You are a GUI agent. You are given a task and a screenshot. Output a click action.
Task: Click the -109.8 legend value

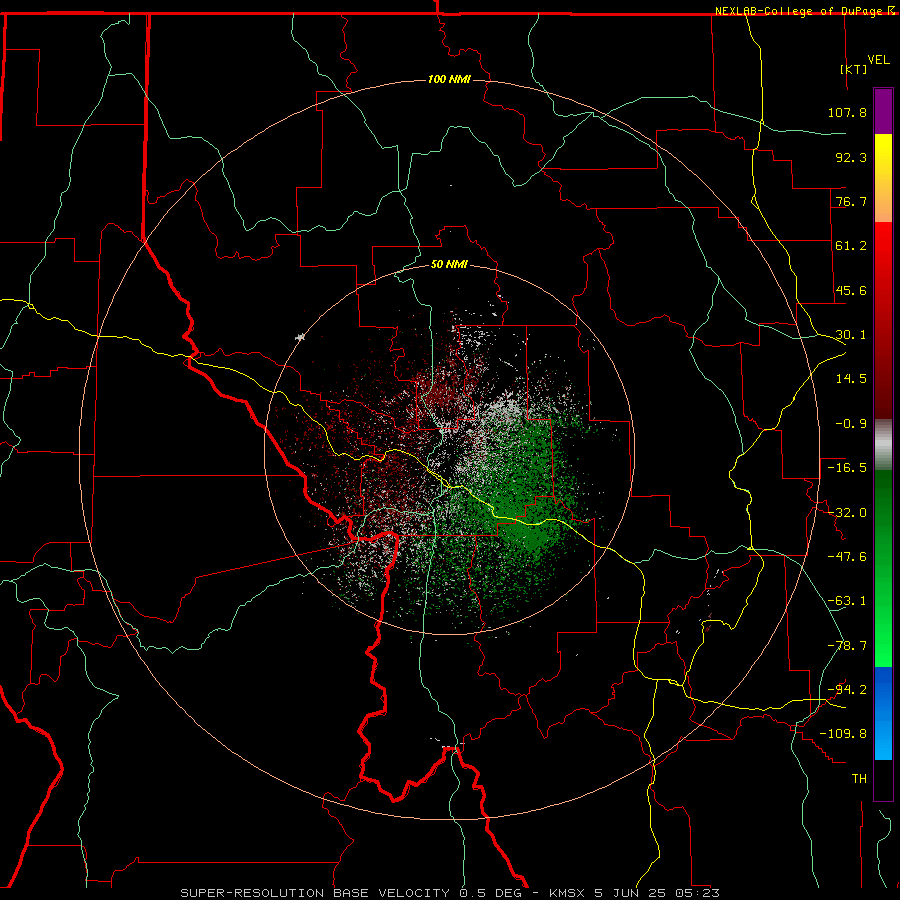[843, 734]
